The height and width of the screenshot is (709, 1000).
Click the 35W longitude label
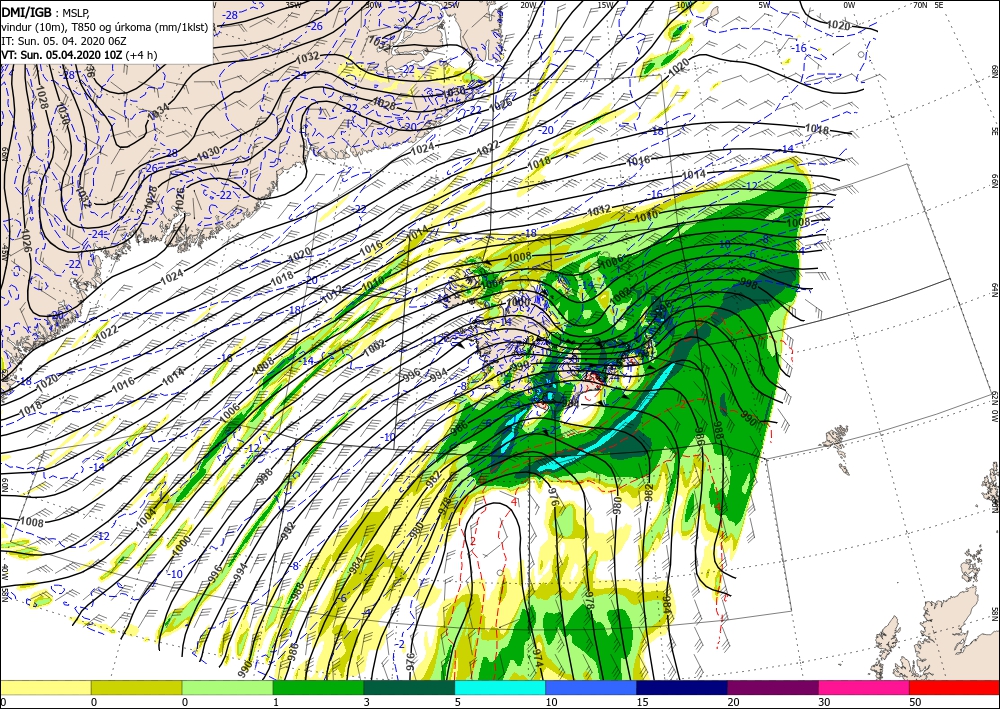pos(293,4)
